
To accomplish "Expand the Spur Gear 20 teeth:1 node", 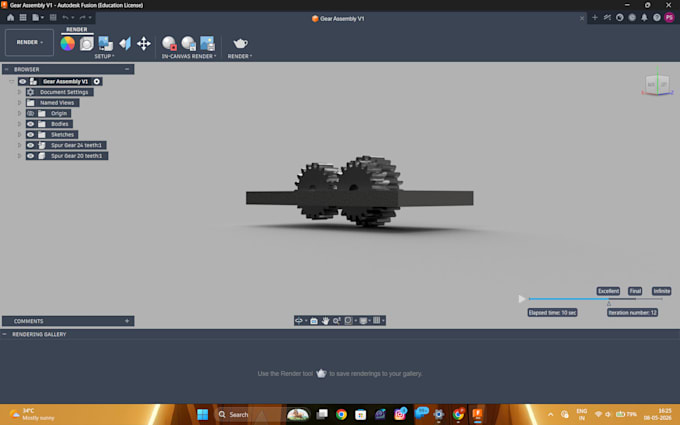I will pyautogui.click(x=19, y=156).
